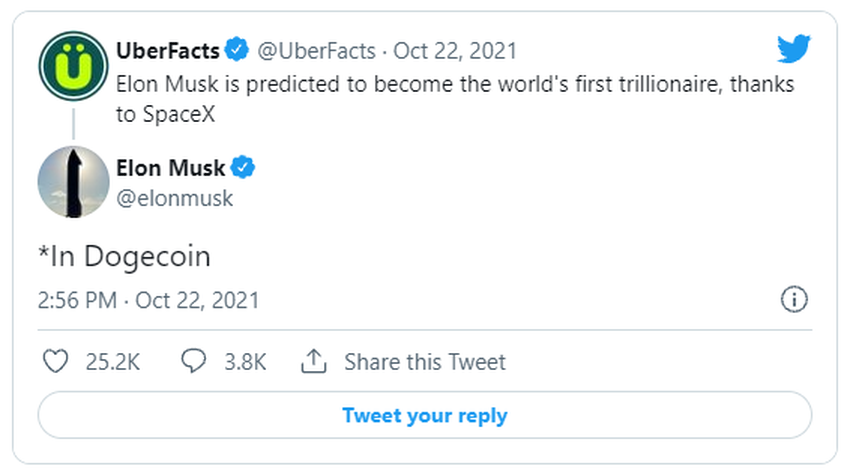850x475 pixels.
Task: Click the @UberFacts handle
Action: click(x=318, y=49)
